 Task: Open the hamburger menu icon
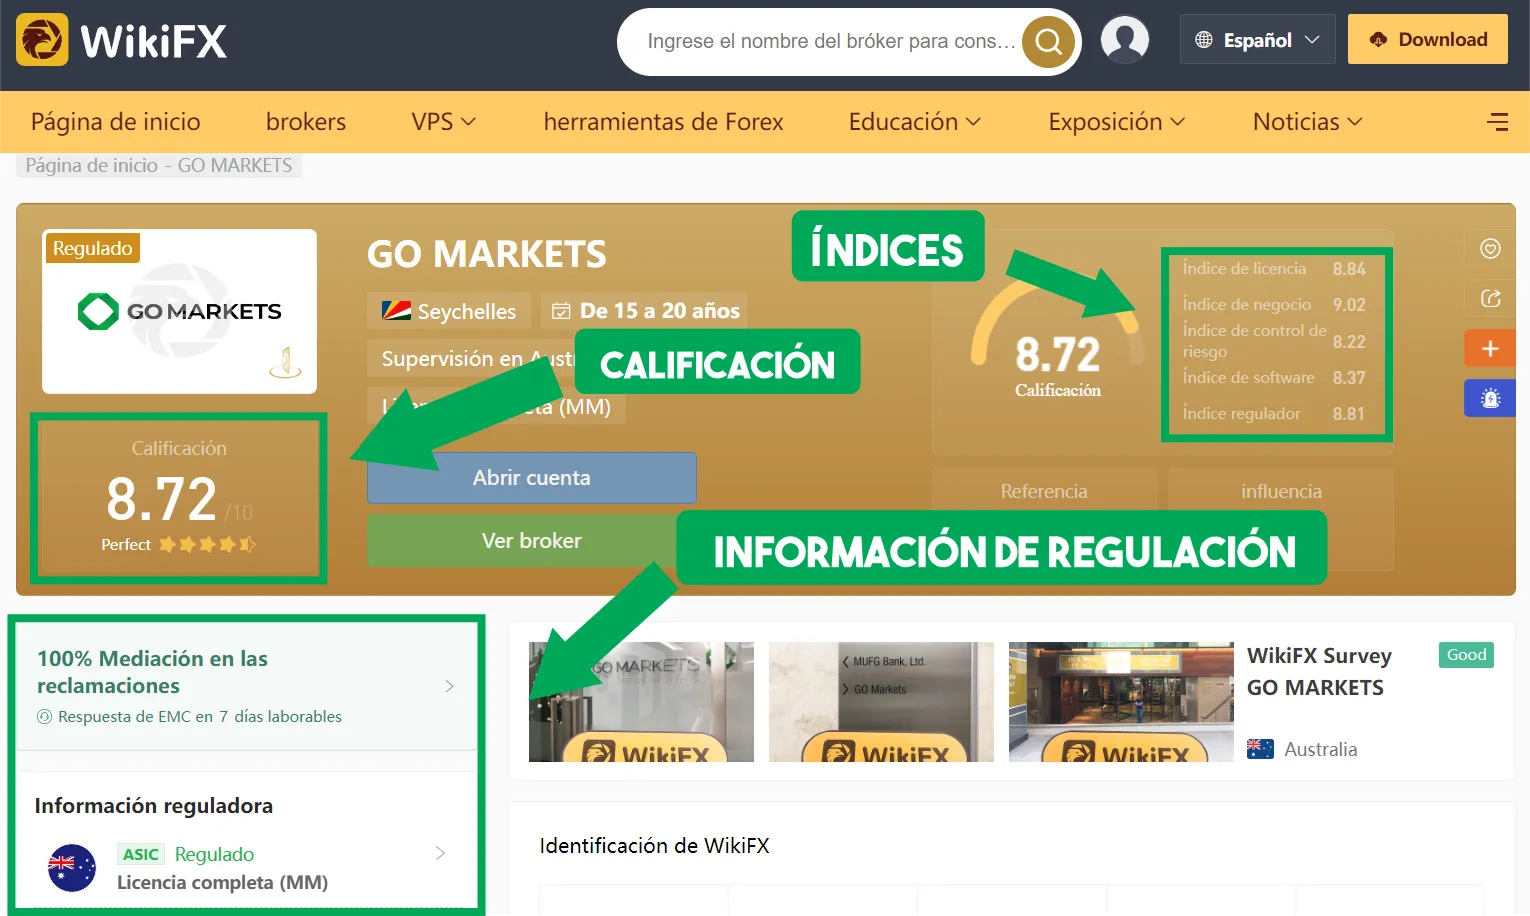tap(1497, 122)
